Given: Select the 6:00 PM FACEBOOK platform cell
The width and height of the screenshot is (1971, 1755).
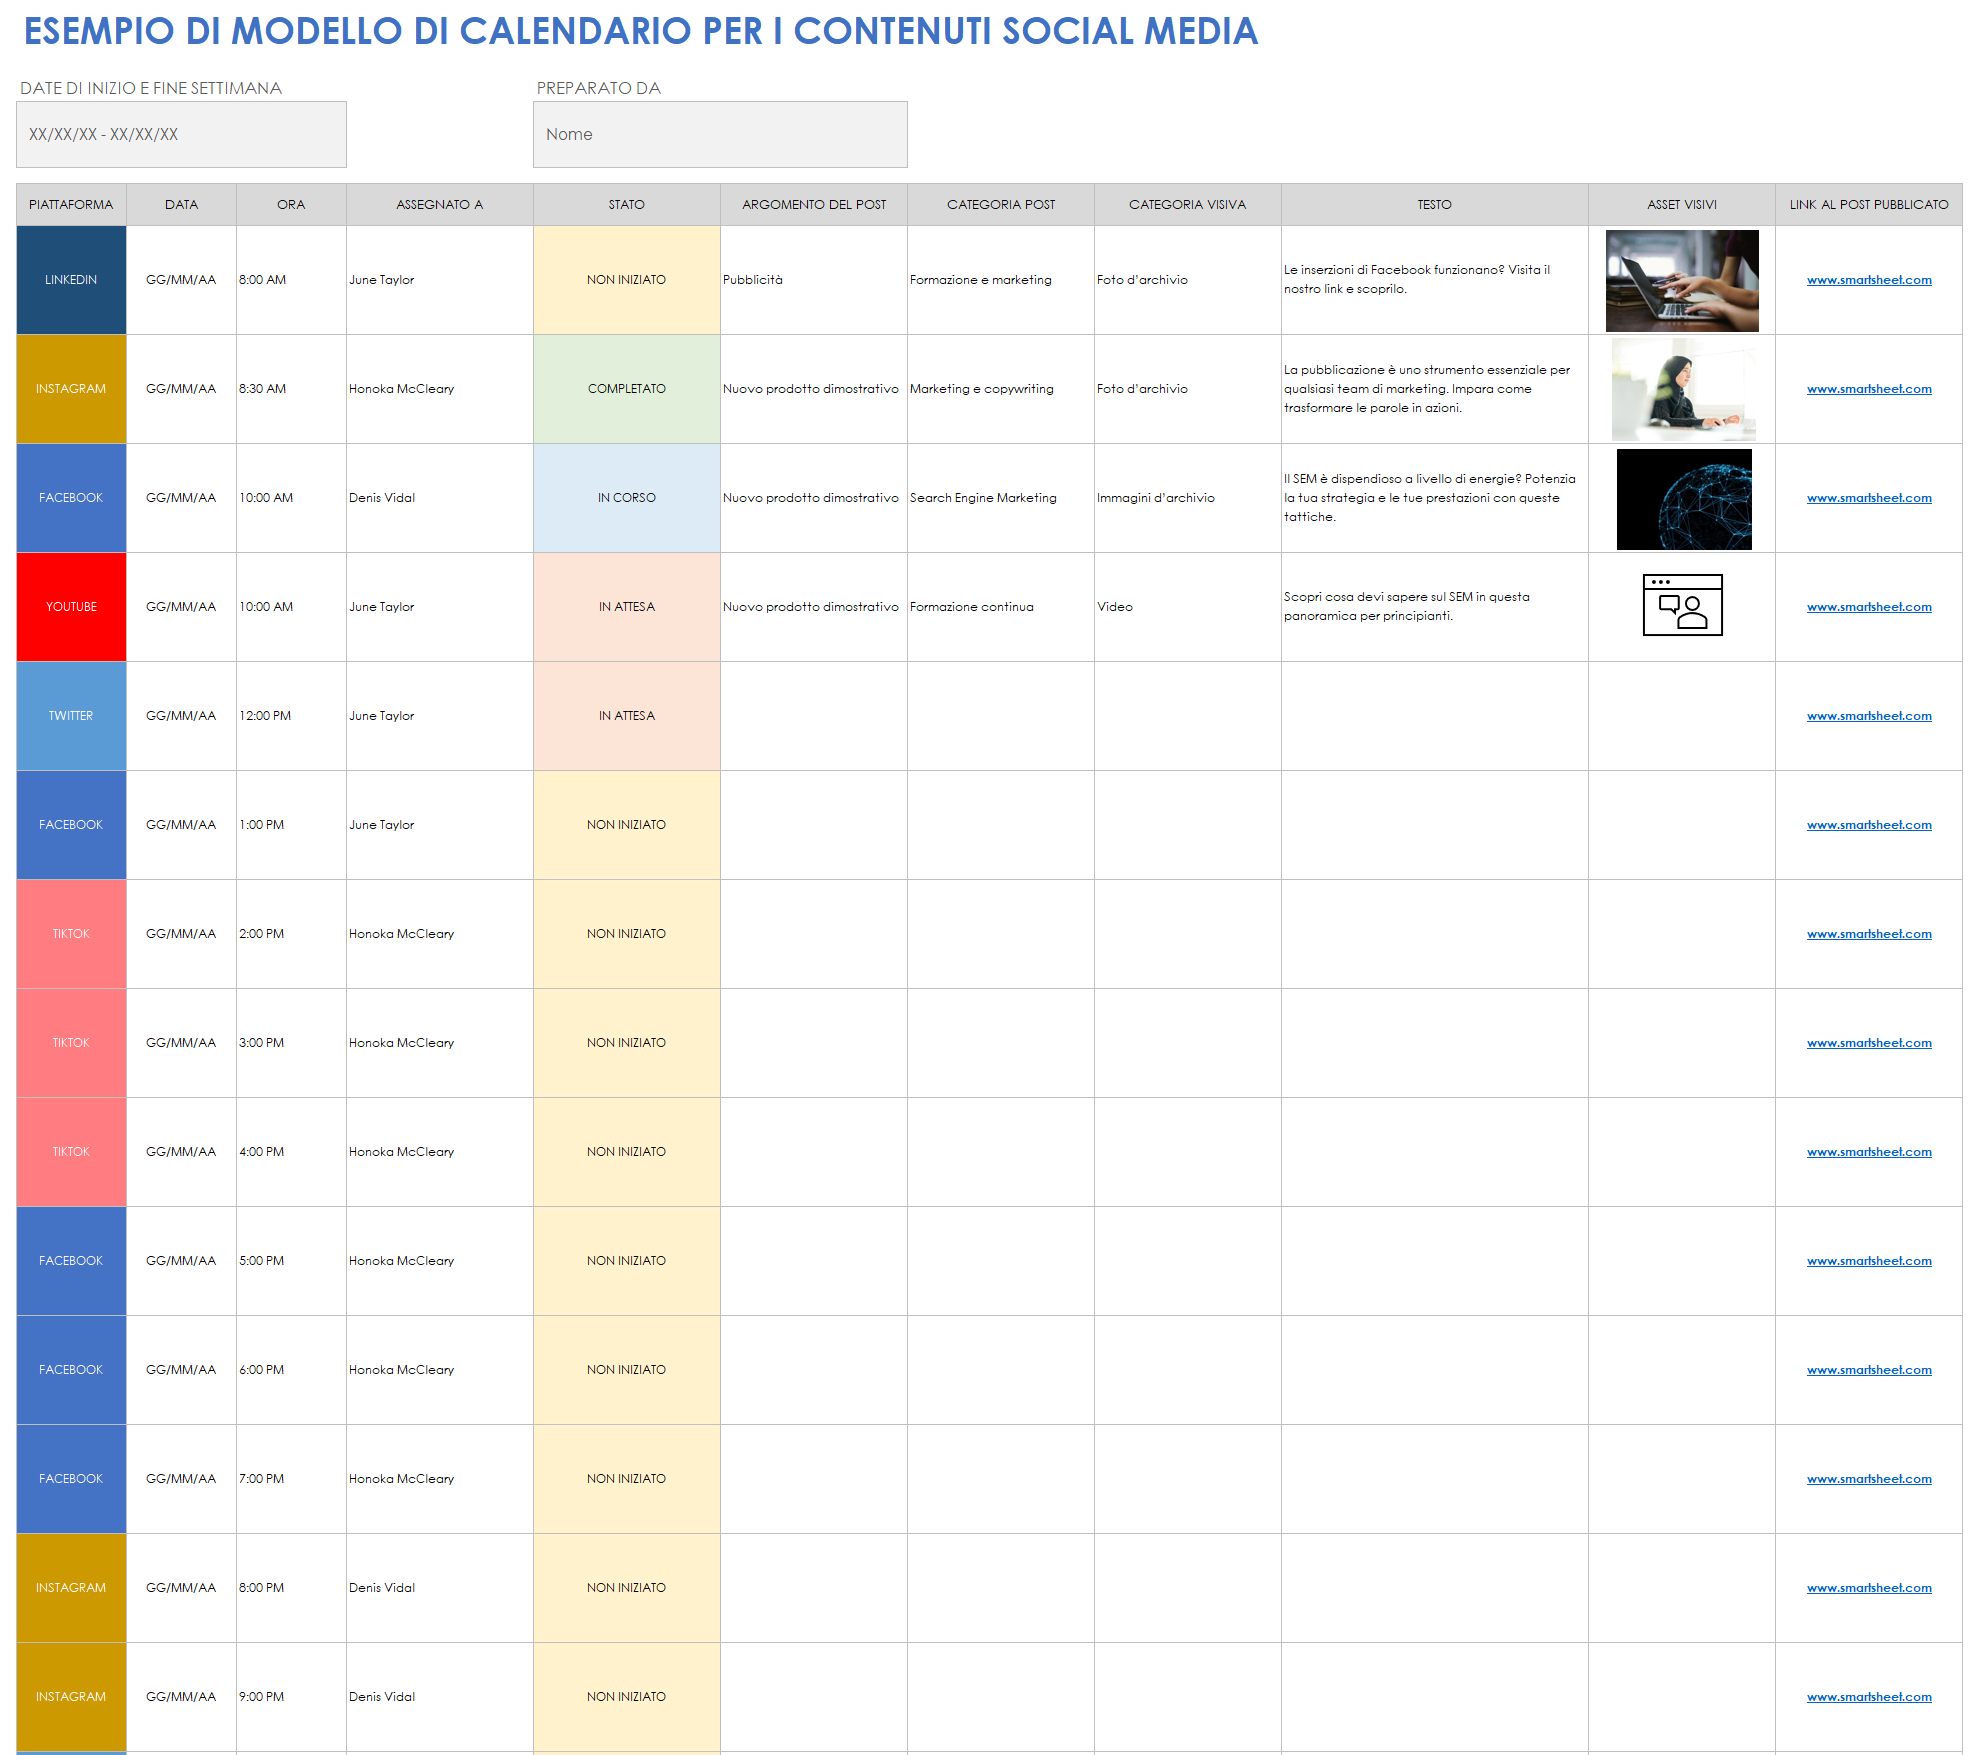Looking at the screenshot, I should [71, 1370].
